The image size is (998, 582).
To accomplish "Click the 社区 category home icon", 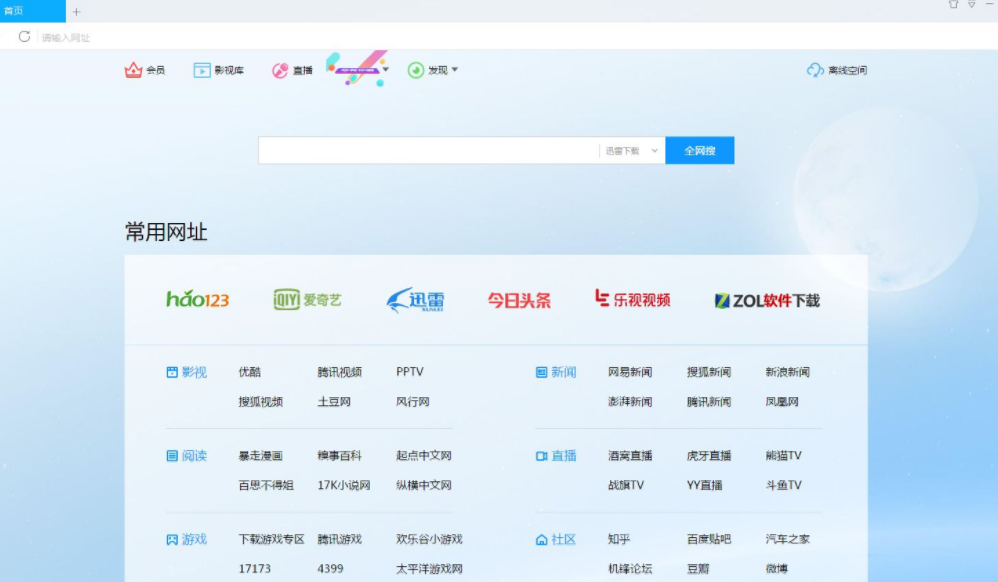I will [x=541, y=540].
